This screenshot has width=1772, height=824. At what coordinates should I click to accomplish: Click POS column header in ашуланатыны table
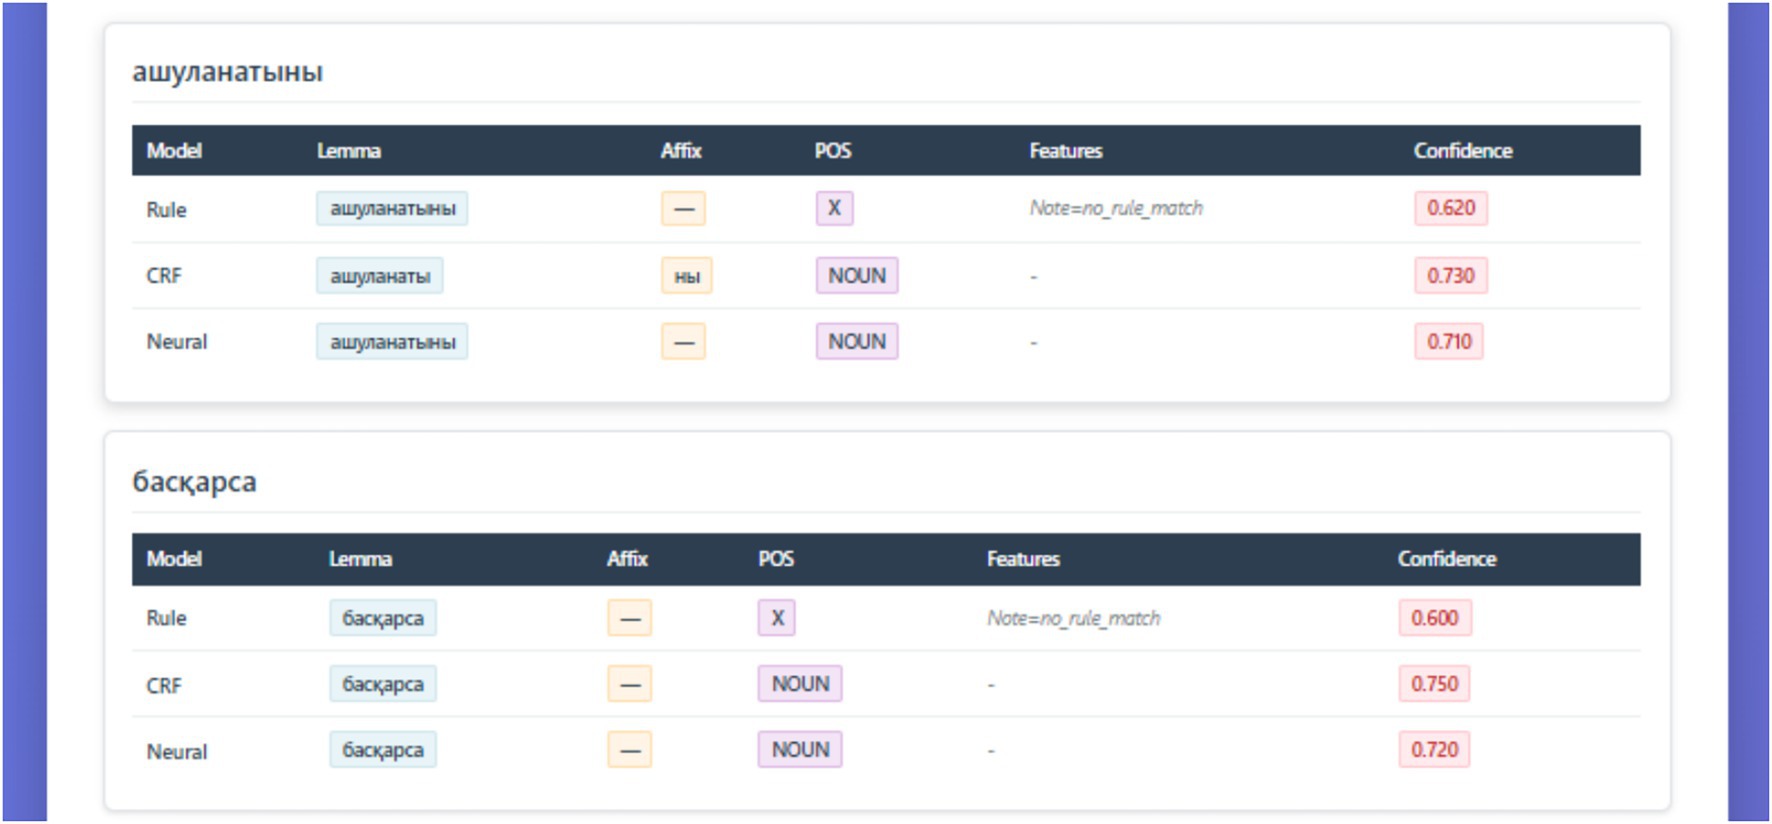click(832, 151)
